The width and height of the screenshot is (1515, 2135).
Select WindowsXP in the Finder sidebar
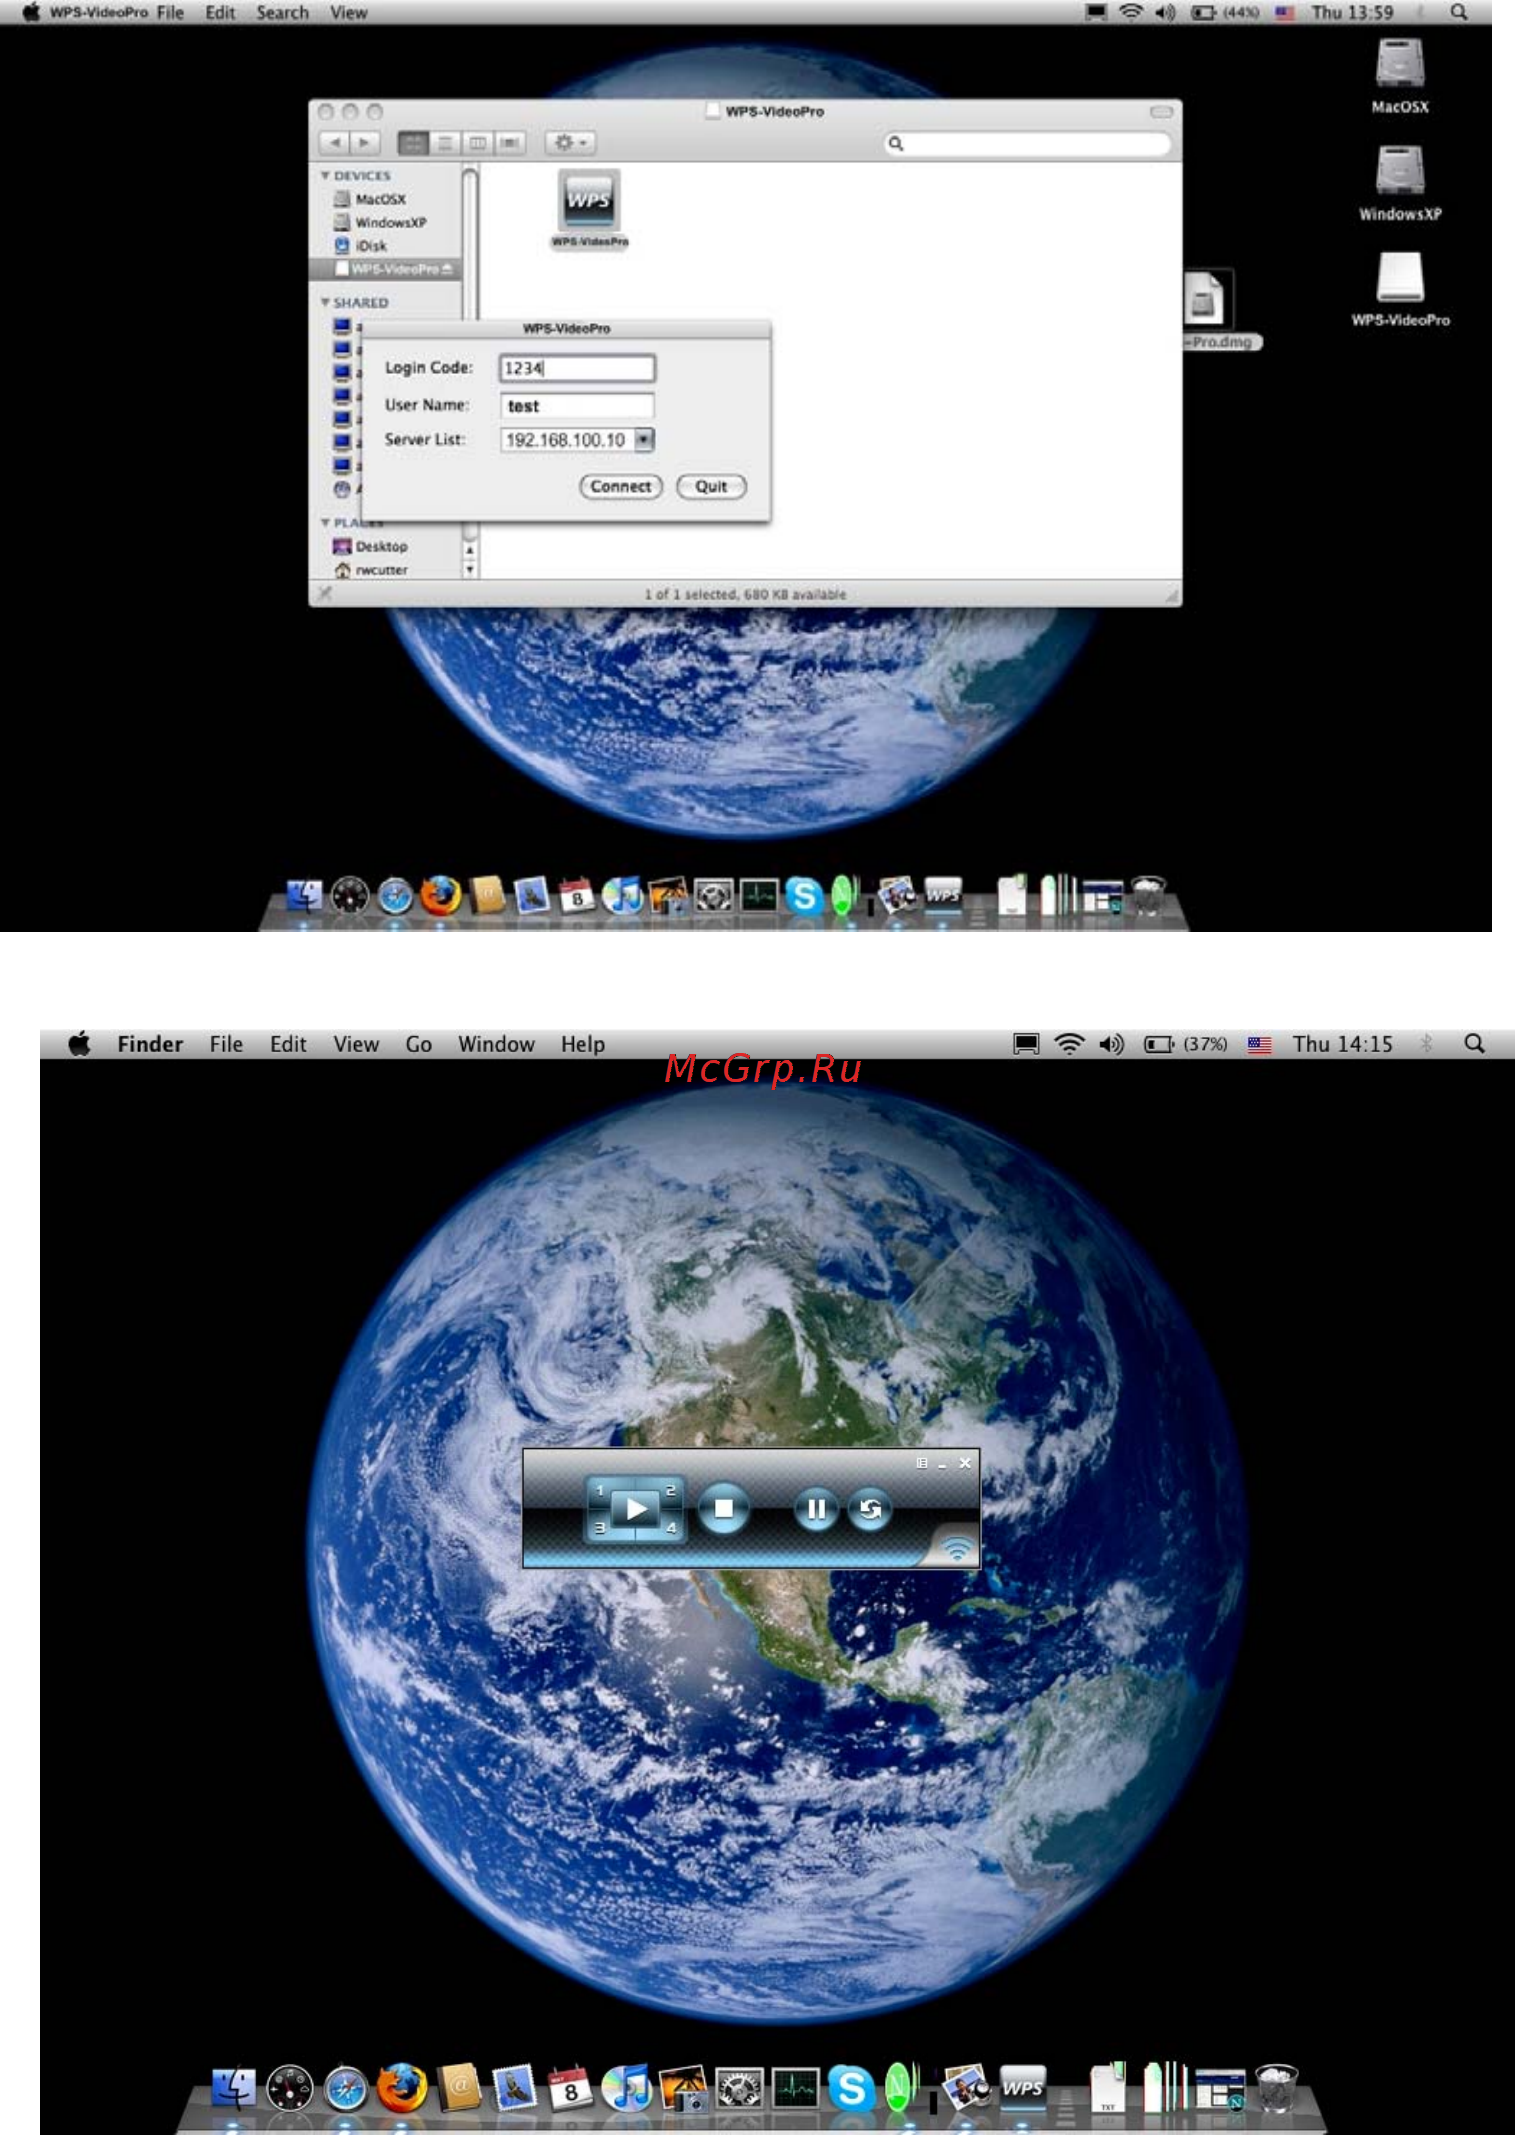pos(380,222)
